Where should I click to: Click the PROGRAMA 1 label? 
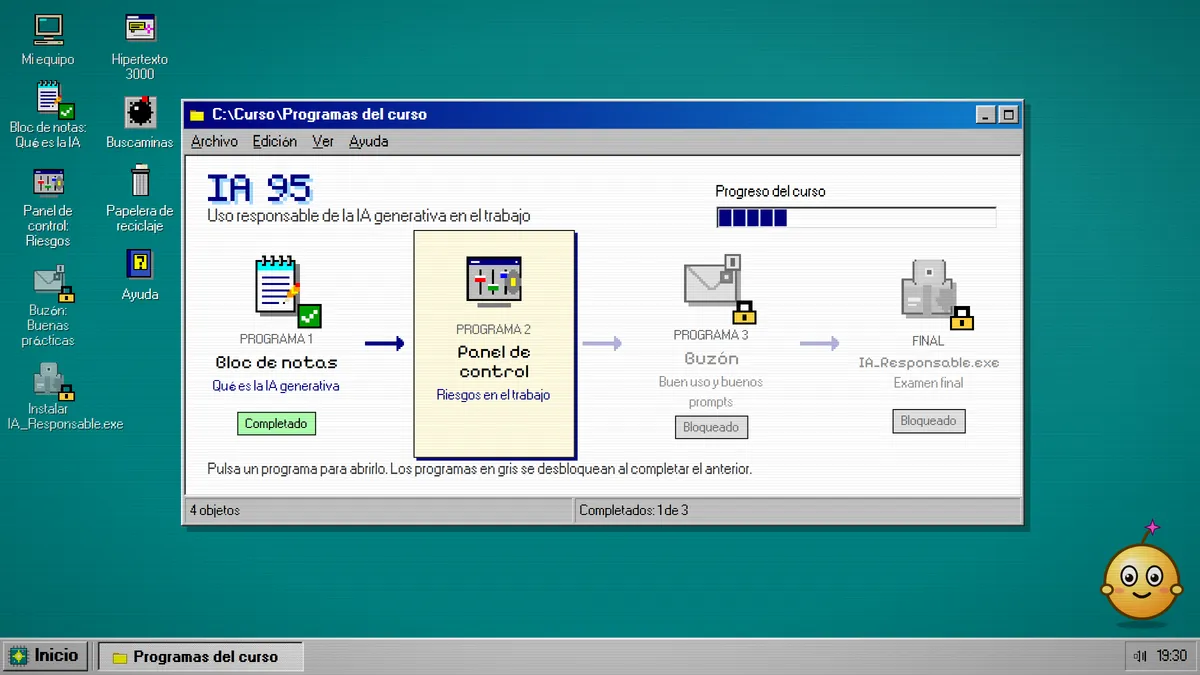click(276, 340)
